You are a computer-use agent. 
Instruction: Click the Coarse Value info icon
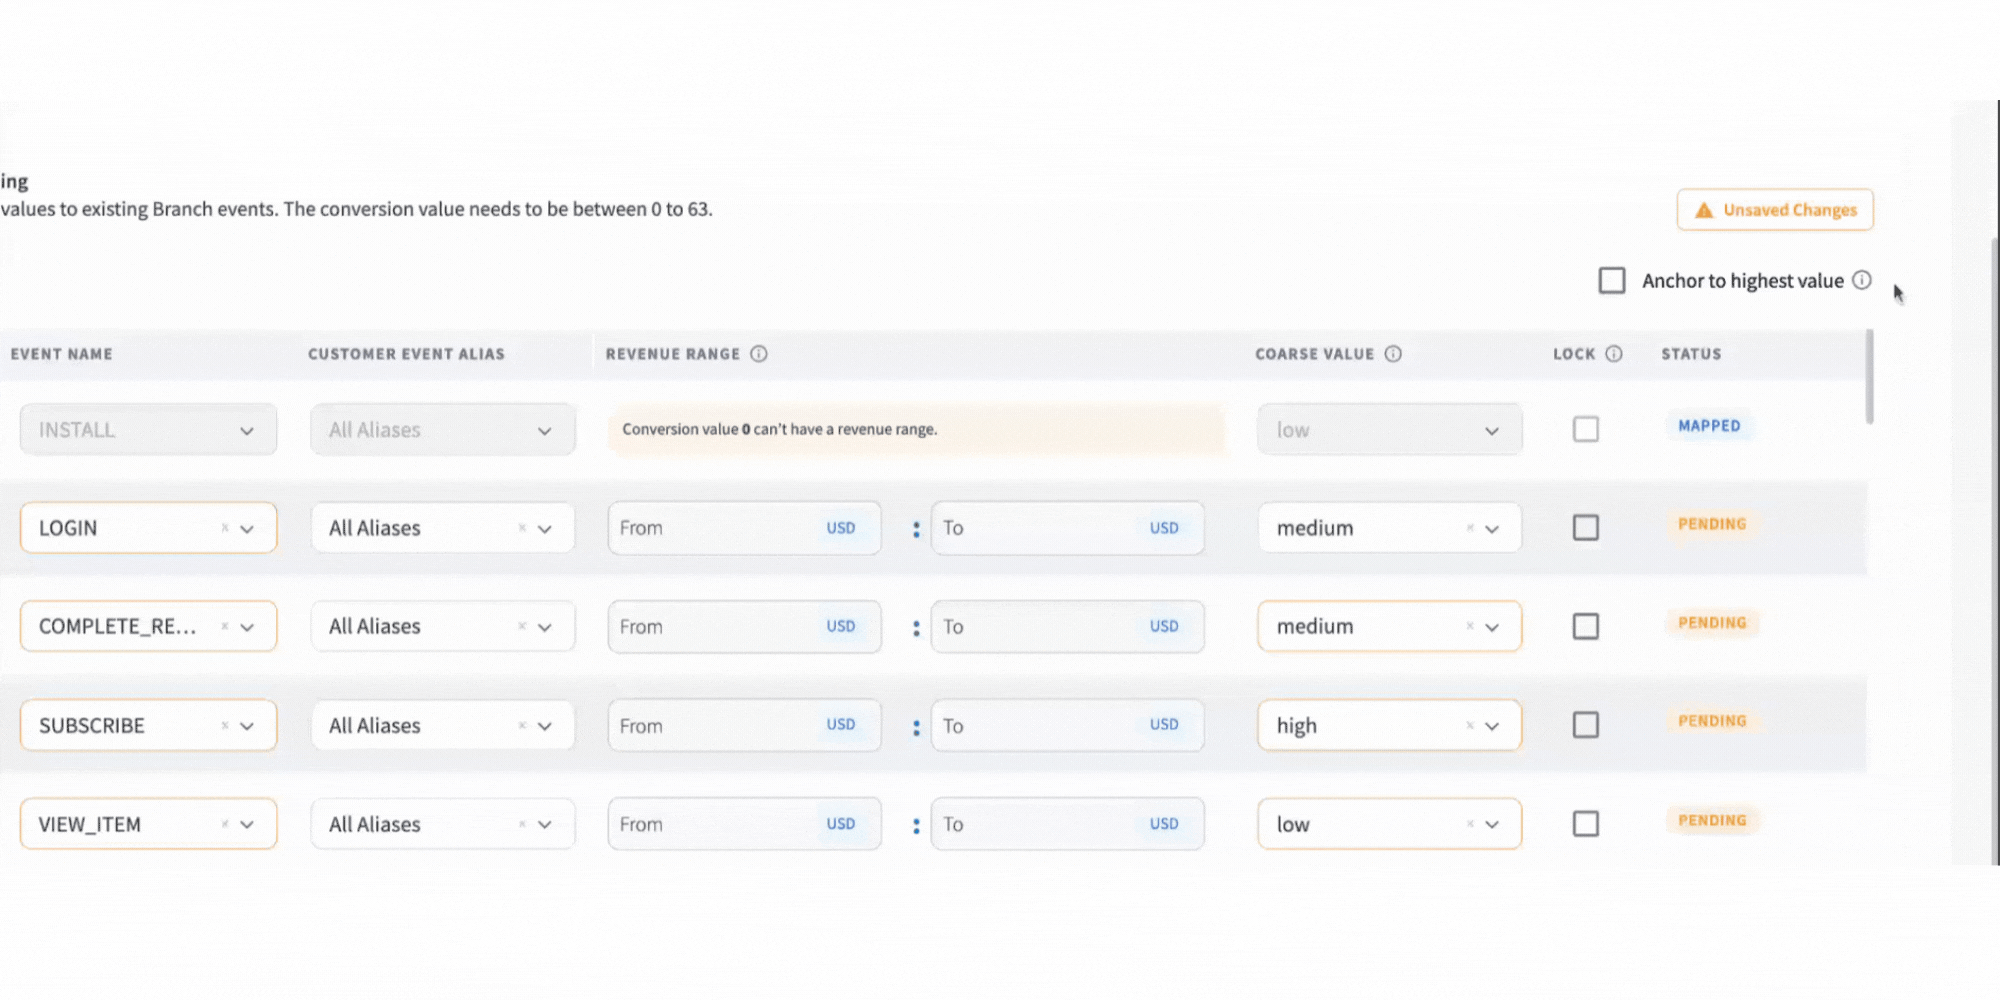(1393, 354)
